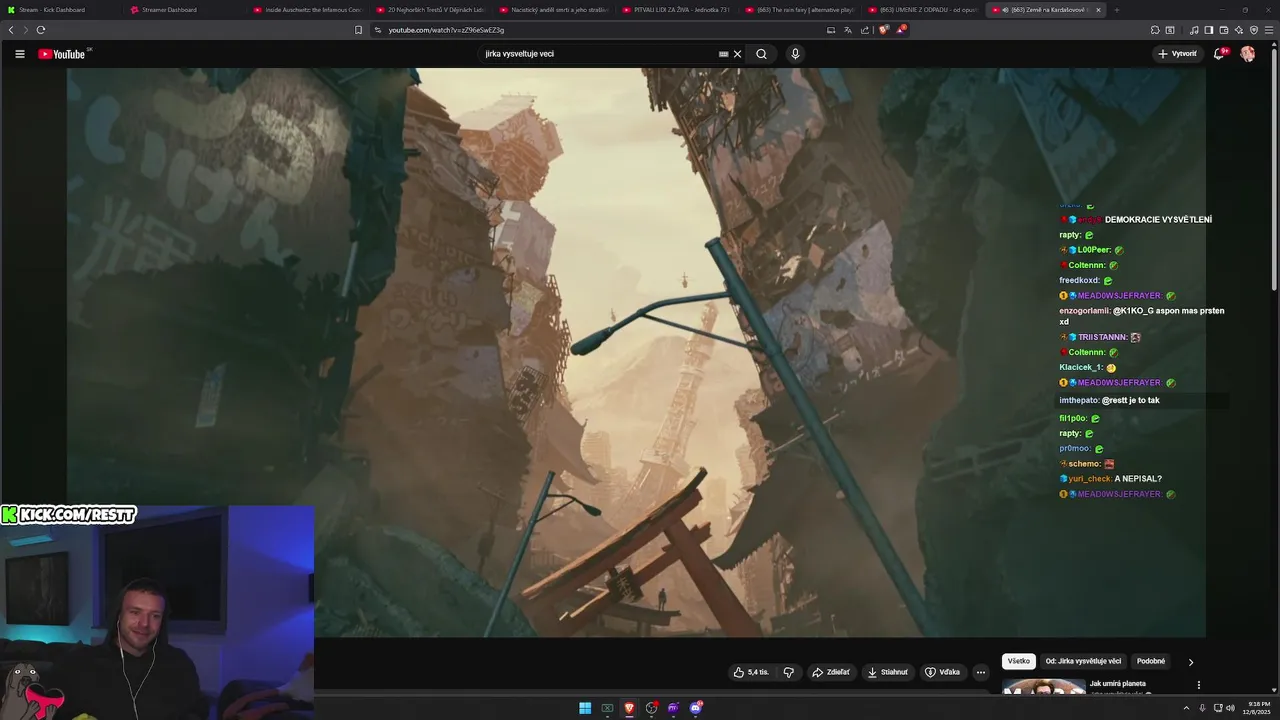This screenshot has height=720, width=1280.
Task: Open the browser main menu
Action: [1269, 30]
